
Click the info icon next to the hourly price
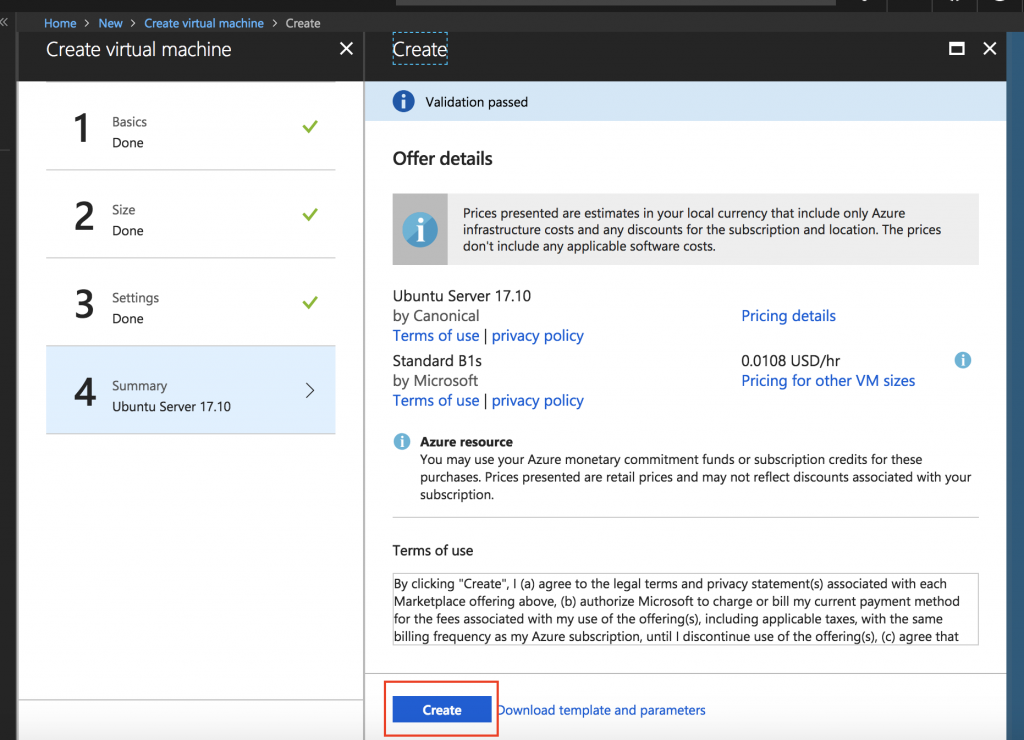962,360
